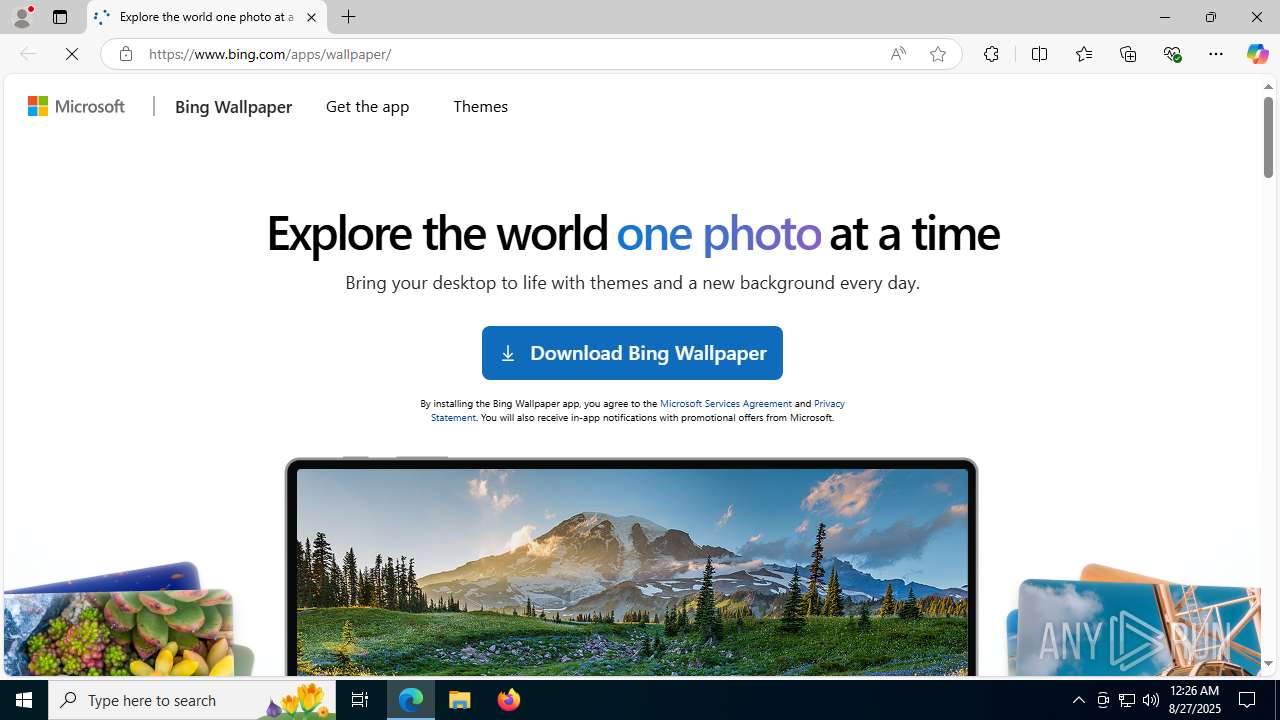Open the Extensions puzzle icon

[991, 54]
